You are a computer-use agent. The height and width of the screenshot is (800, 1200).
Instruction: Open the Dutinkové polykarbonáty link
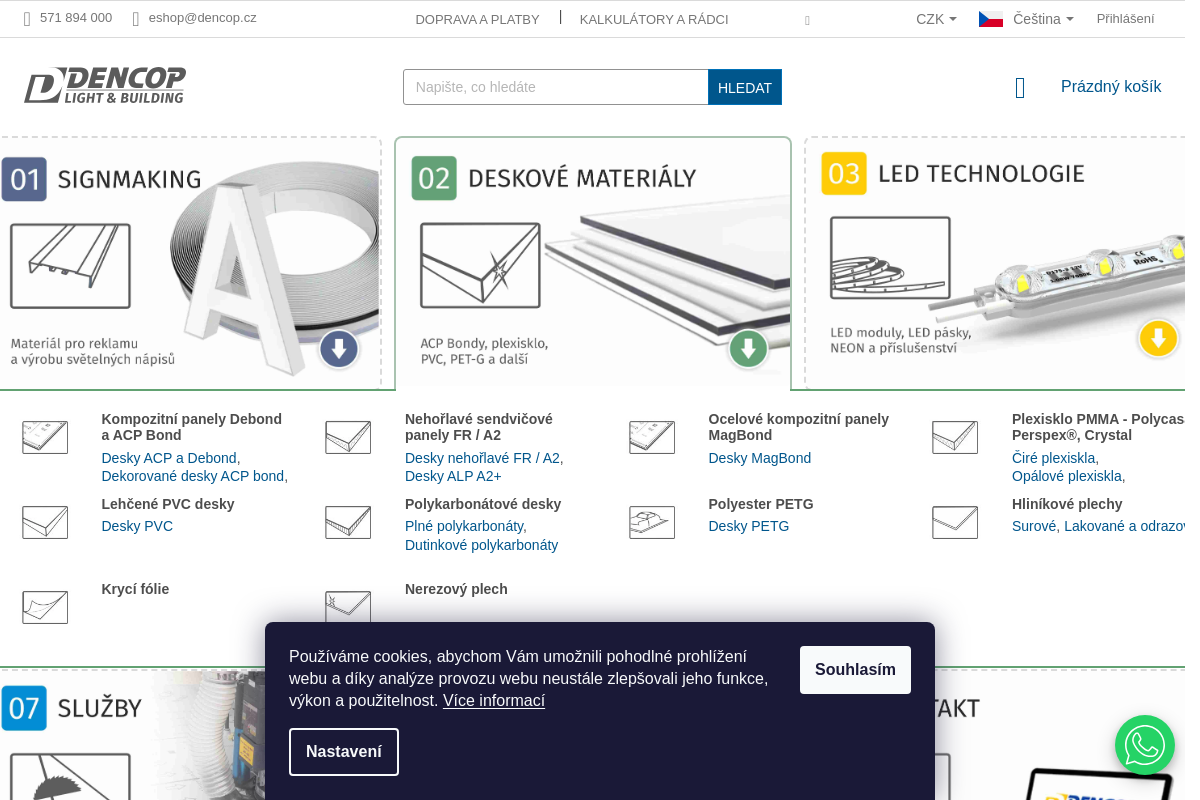point(481,545)
